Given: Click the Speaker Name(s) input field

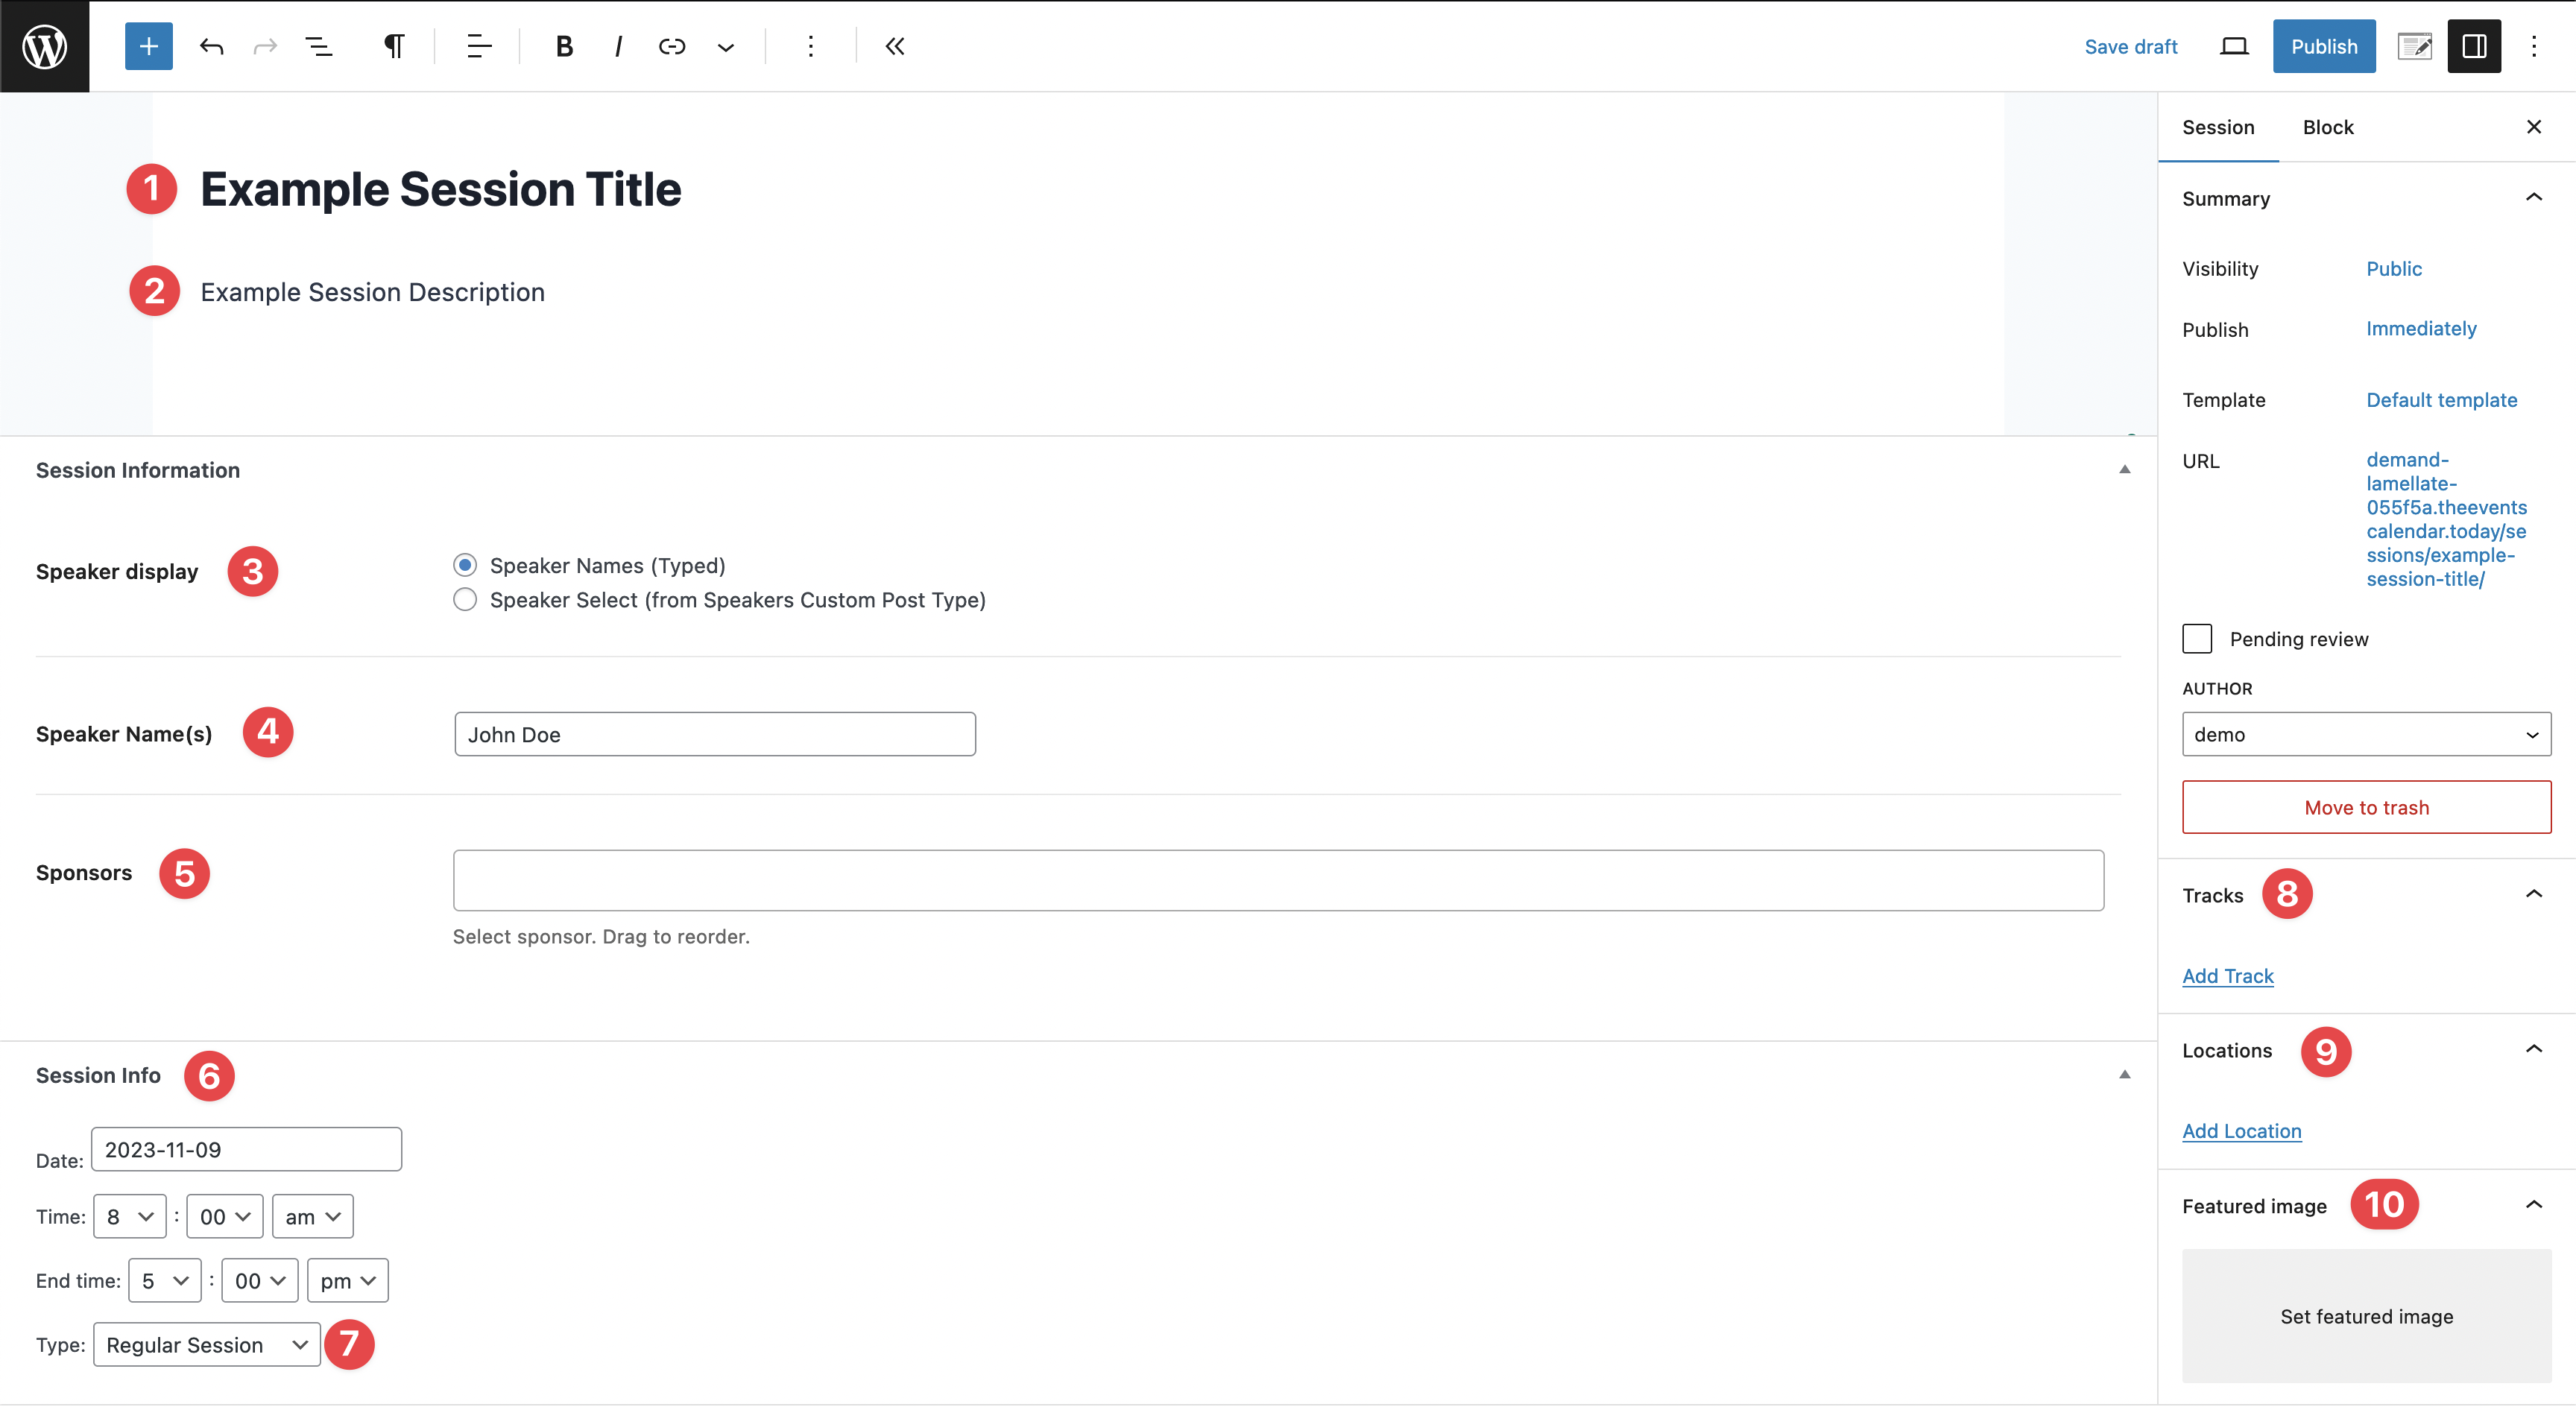Looking at the screenshot, I should pyautogui.click(x=715, y=734).
